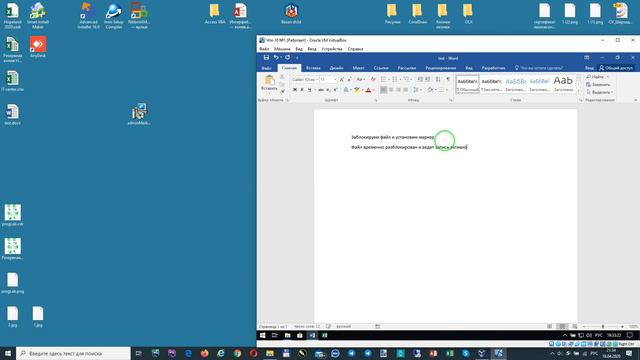Adjust the Word zoom slider
The image size is (640, 360).
(603, 327)
